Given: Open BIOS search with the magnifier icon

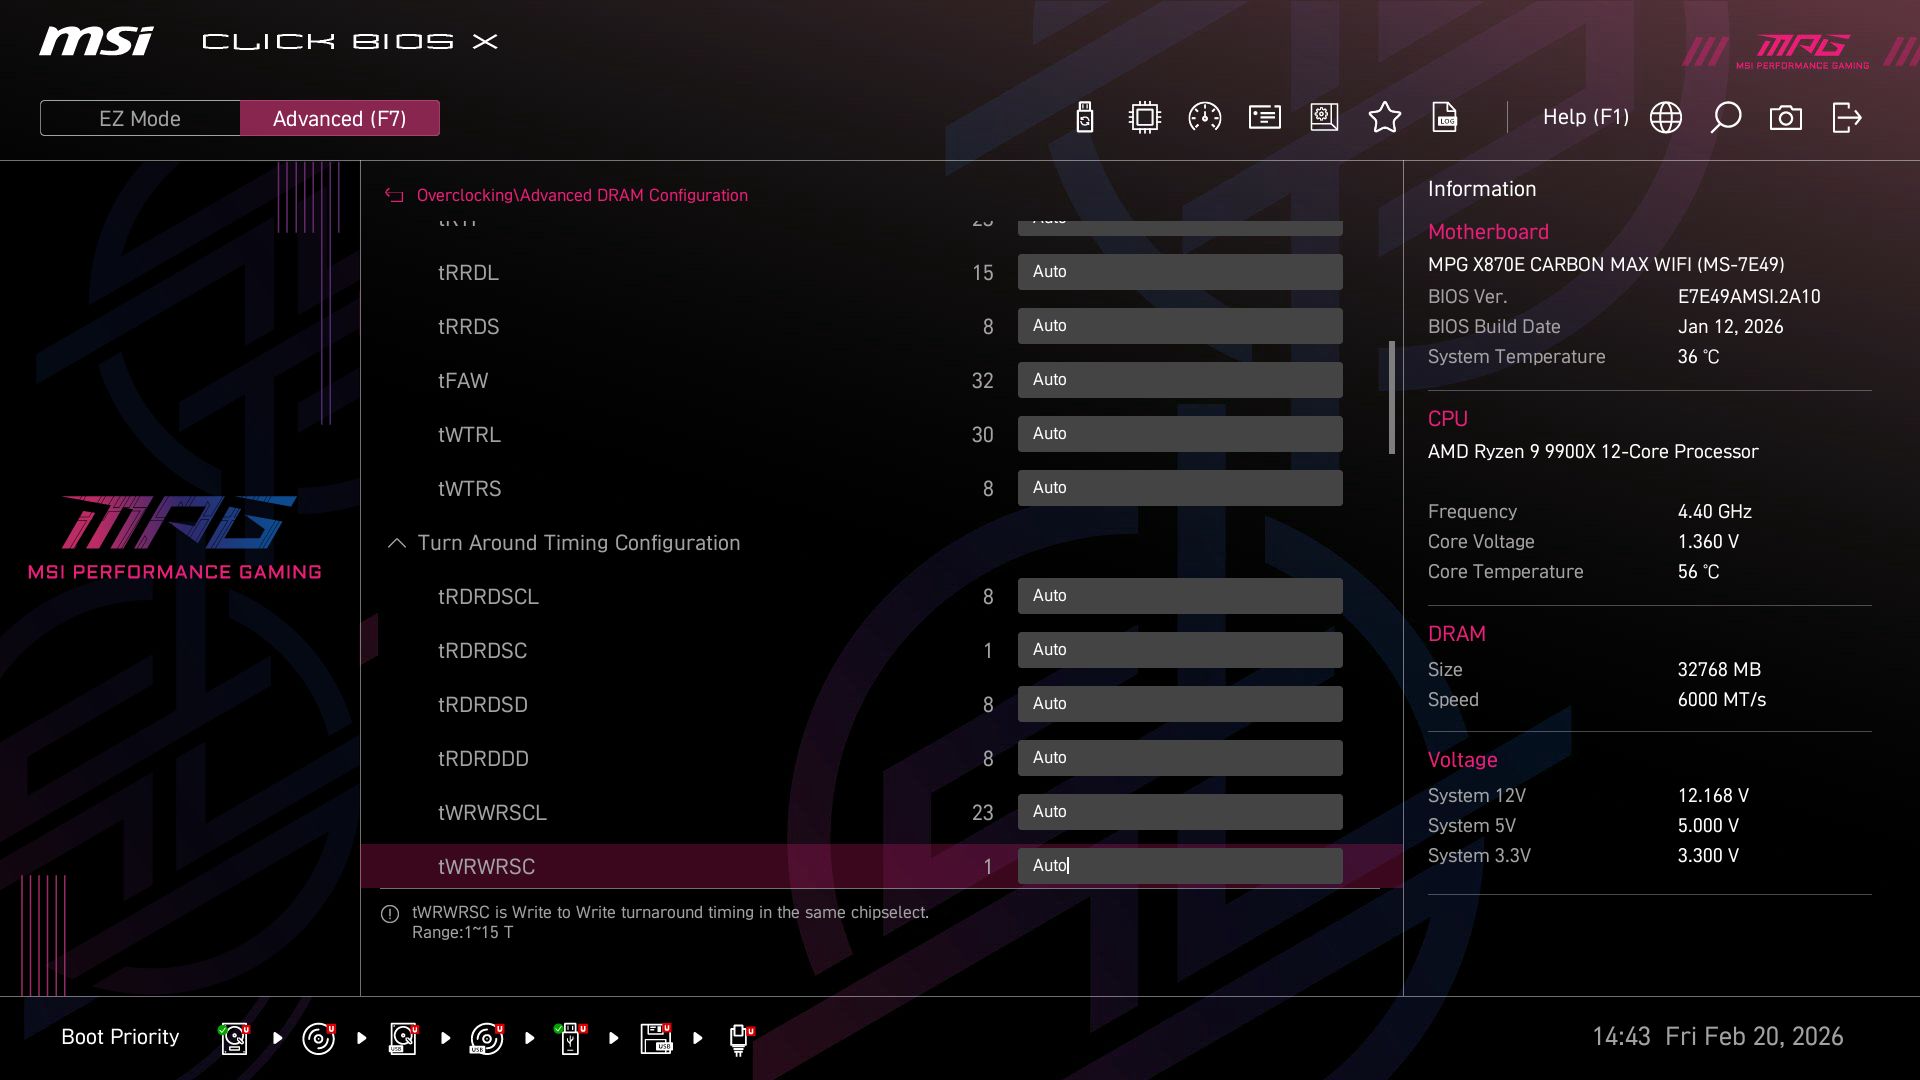Looking at the screenshot, I should pos(1725,117).
